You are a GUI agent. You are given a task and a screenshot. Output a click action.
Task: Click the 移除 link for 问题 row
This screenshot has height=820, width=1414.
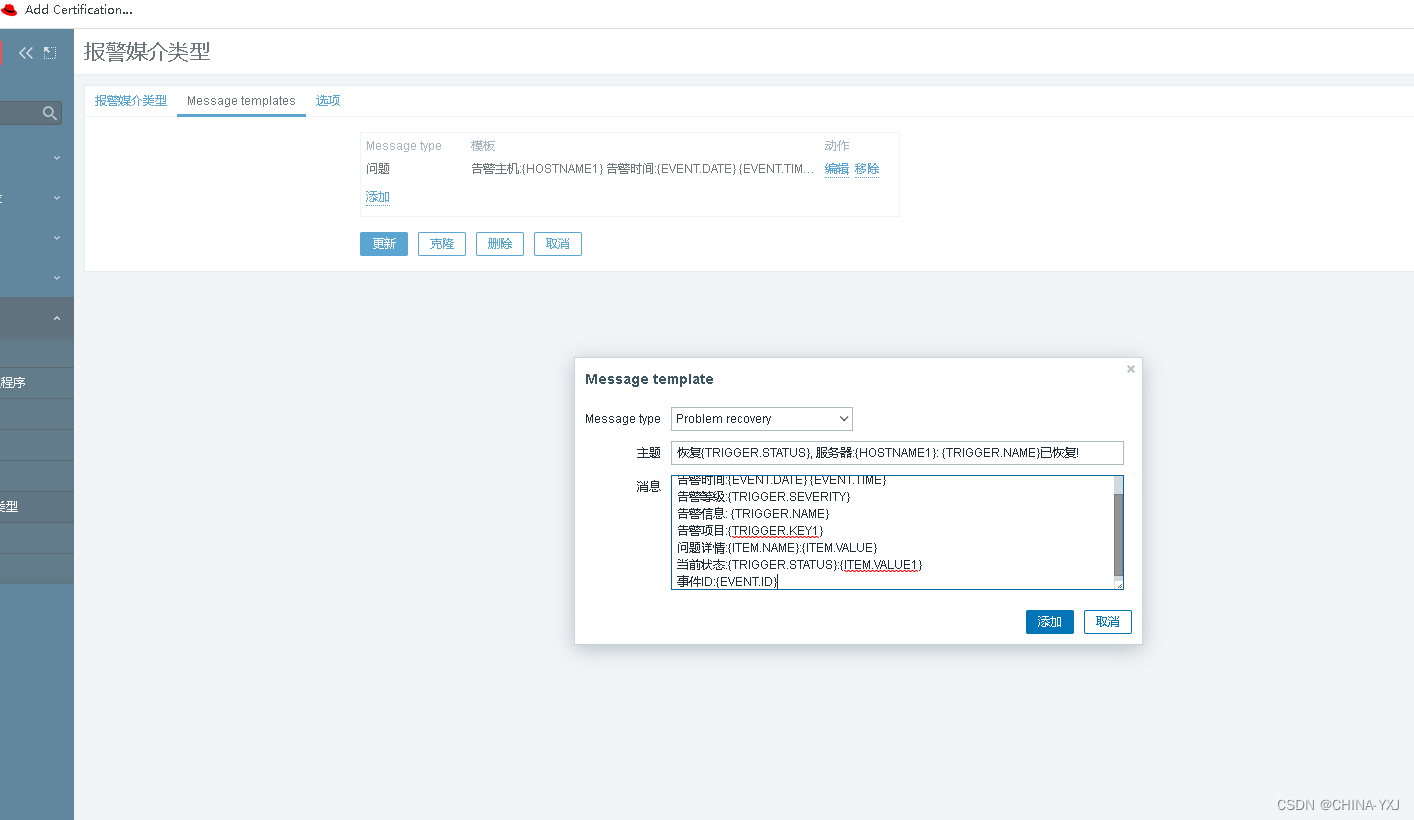pyautogui.click(x=867, y=169)
